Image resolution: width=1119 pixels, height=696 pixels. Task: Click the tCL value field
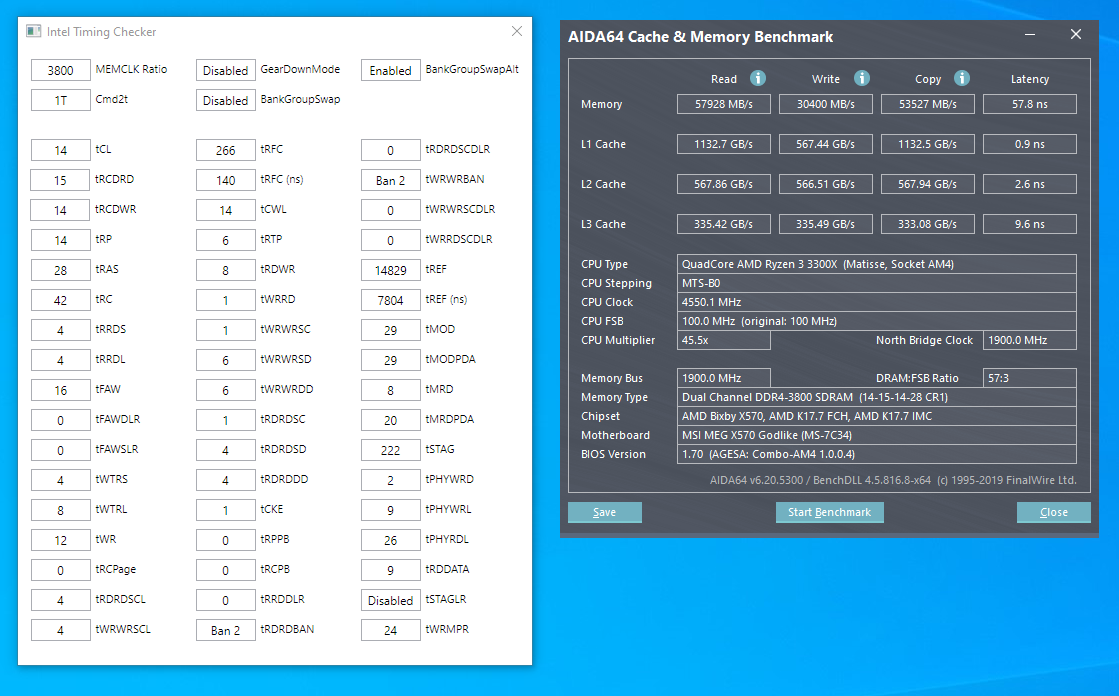[61, 150]
